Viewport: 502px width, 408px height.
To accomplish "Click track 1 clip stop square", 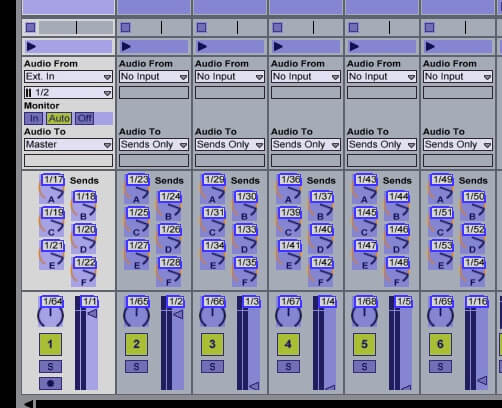I will coord(31,27).
